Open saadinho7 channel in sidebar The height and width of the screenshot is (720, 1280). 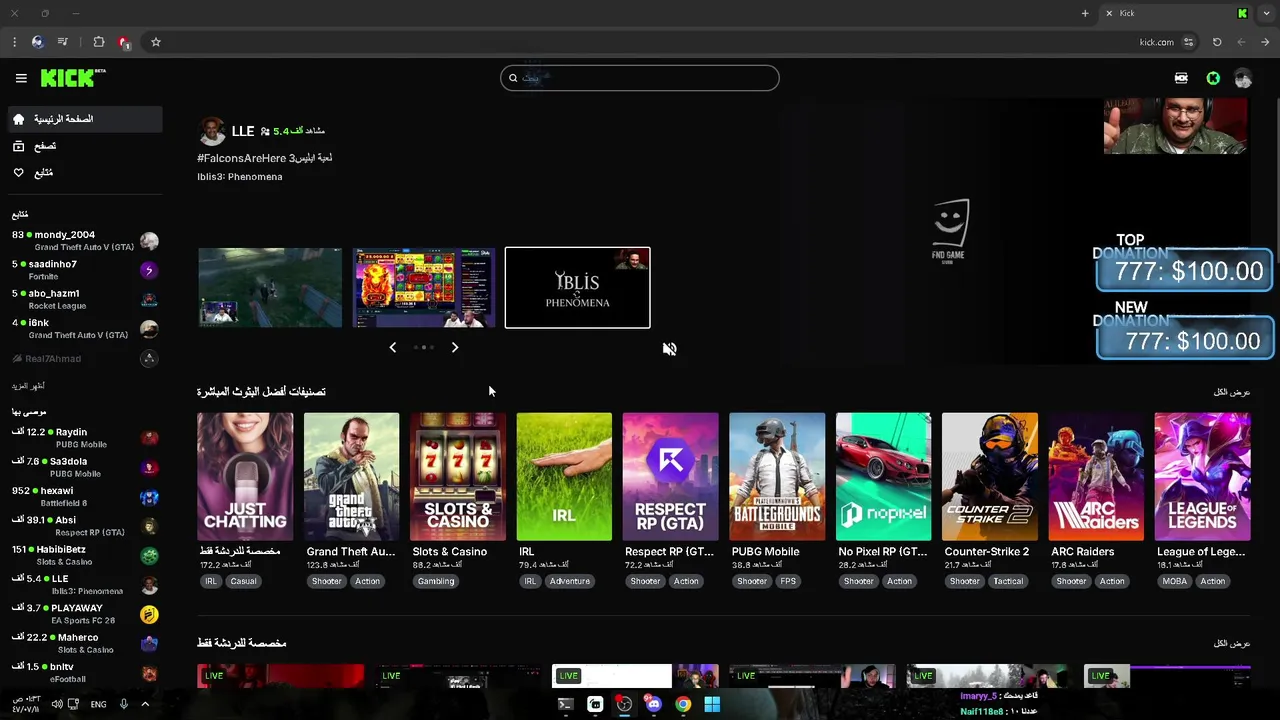coord(85,270)
